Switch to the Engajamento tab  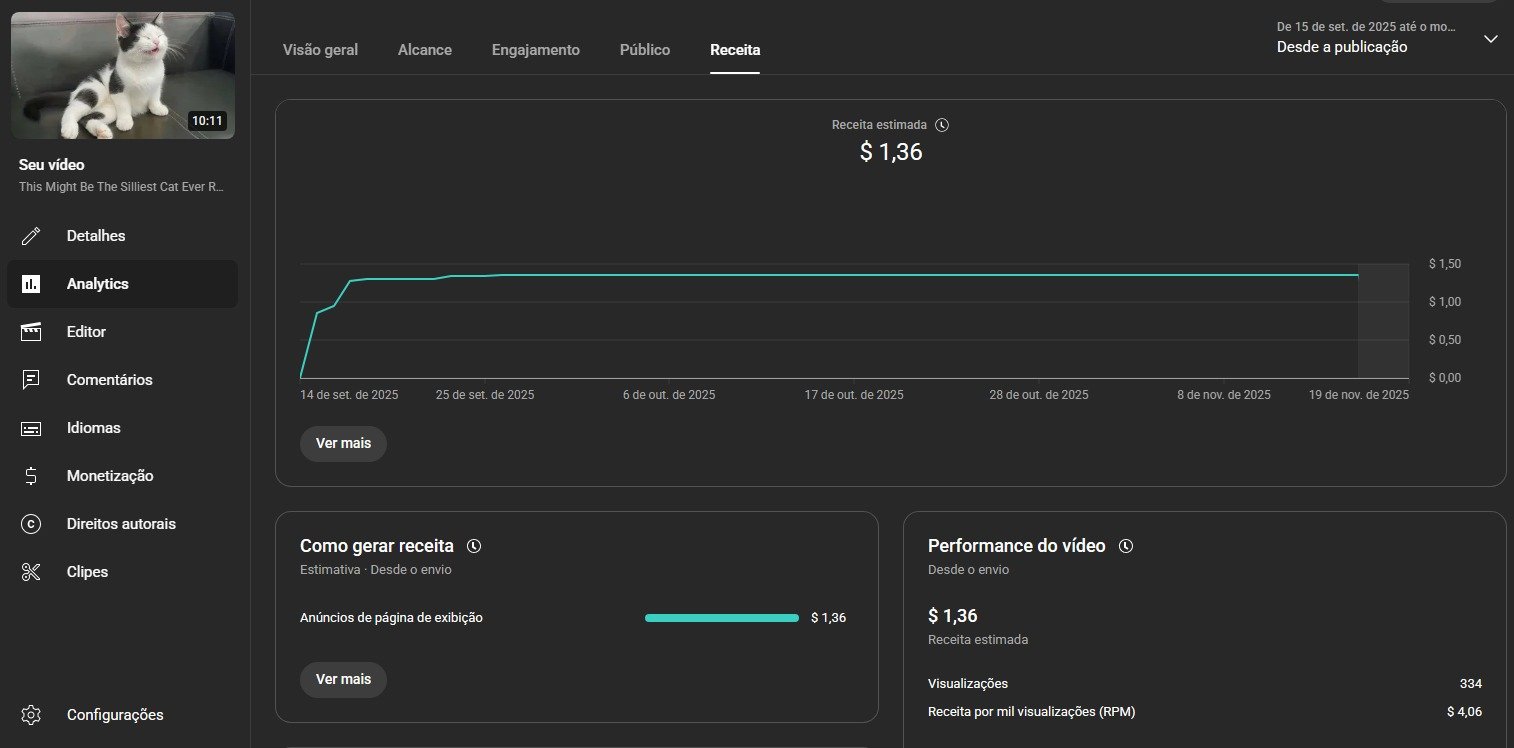535,50
